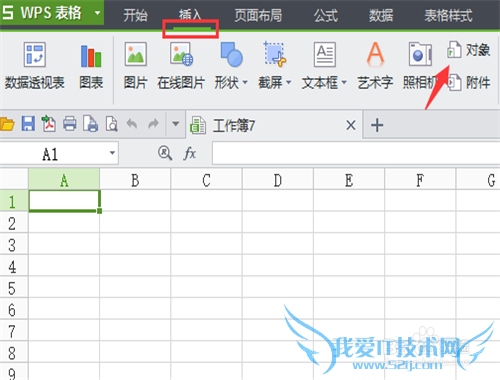Insert an Attachment (附件)

tap(469, 82)
